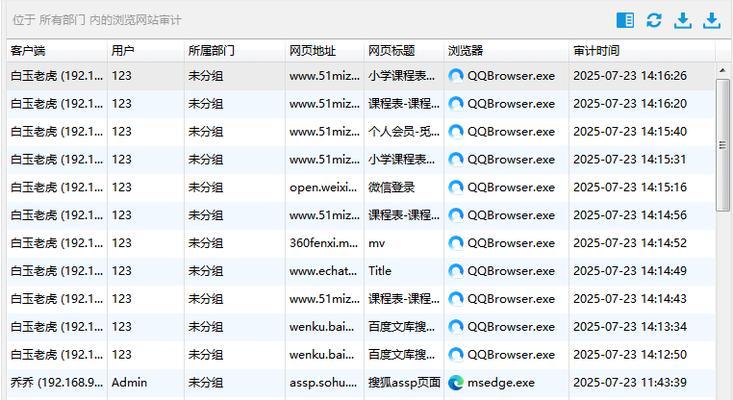Click 未分组 cell in 14:15:16 row
The image size is (733, 400).
pyautogui.click(x=206, y=187)
